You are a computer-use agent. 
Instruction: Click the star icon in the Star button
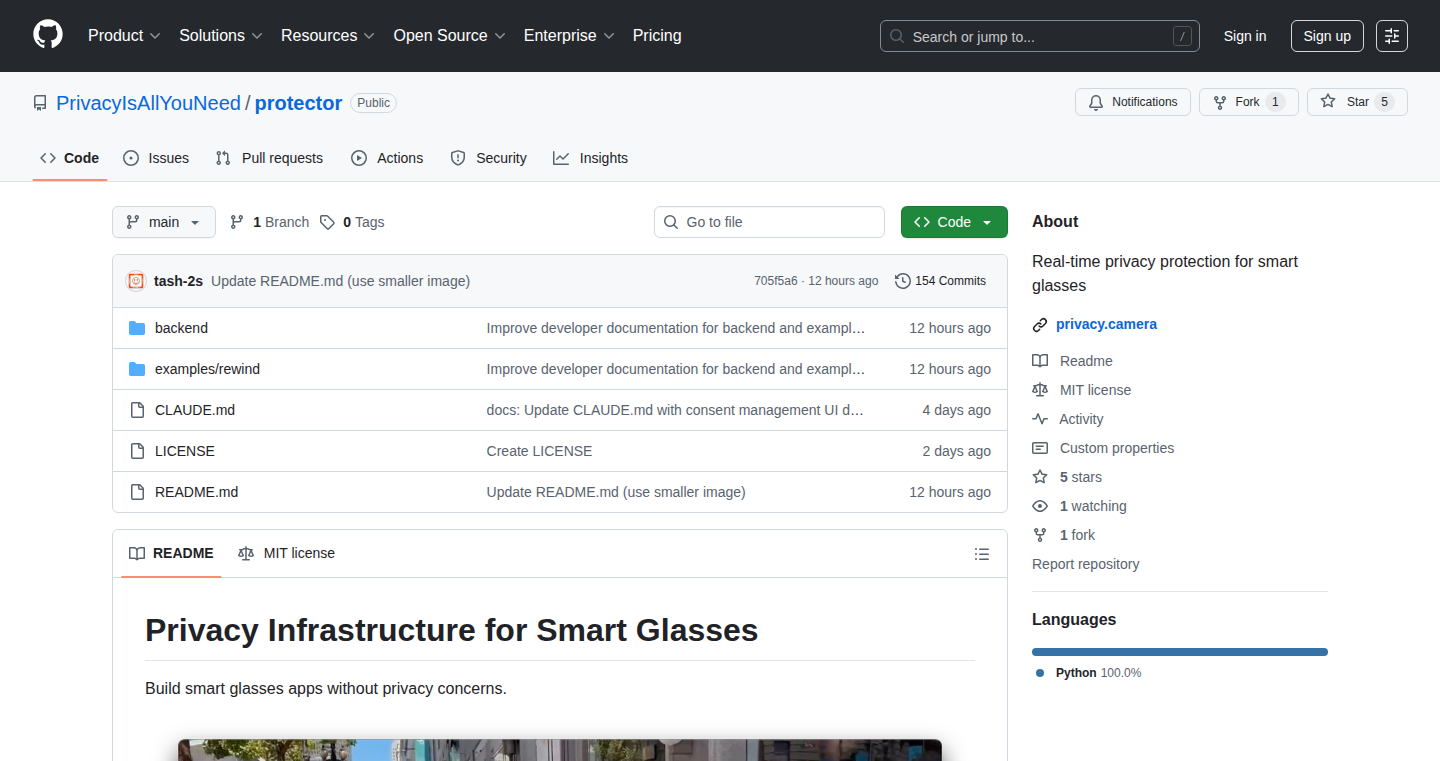click(x=1328, y=101)
